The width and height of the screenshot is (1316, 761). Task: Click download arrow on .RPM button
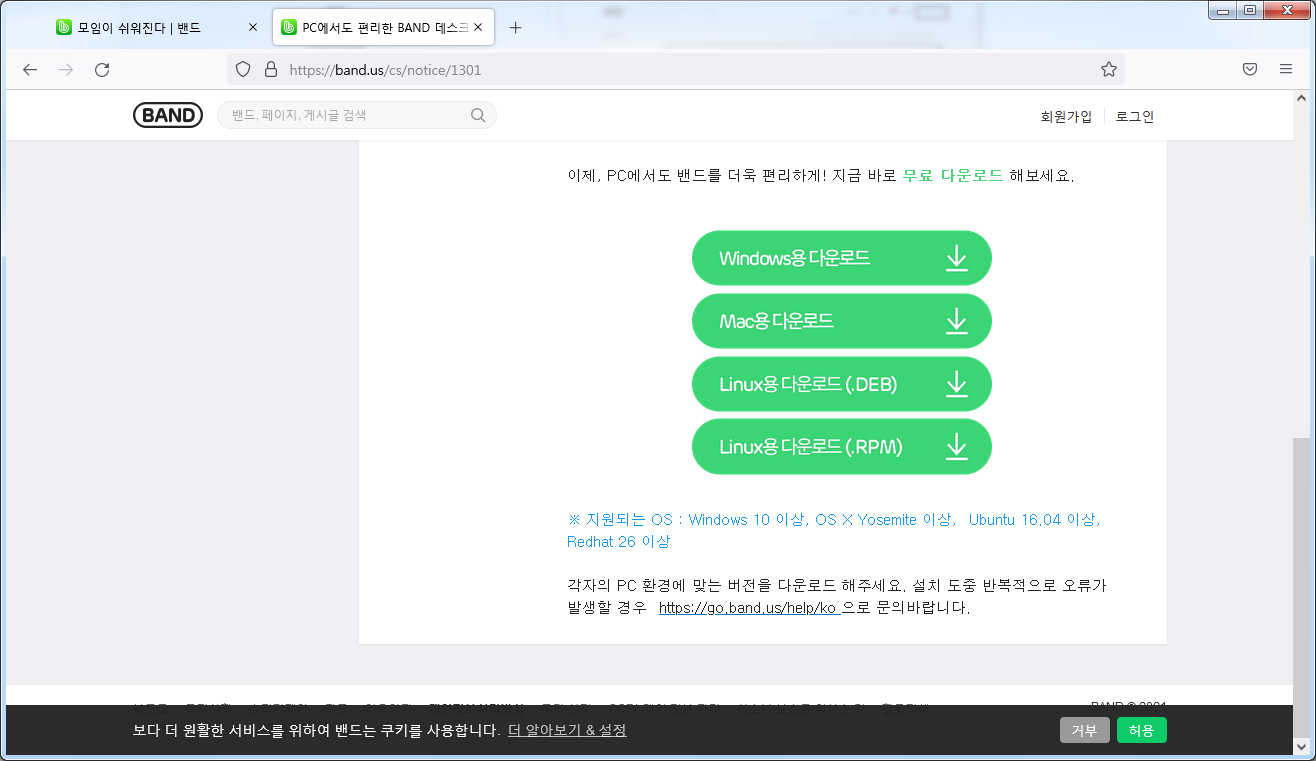(957, 446)
